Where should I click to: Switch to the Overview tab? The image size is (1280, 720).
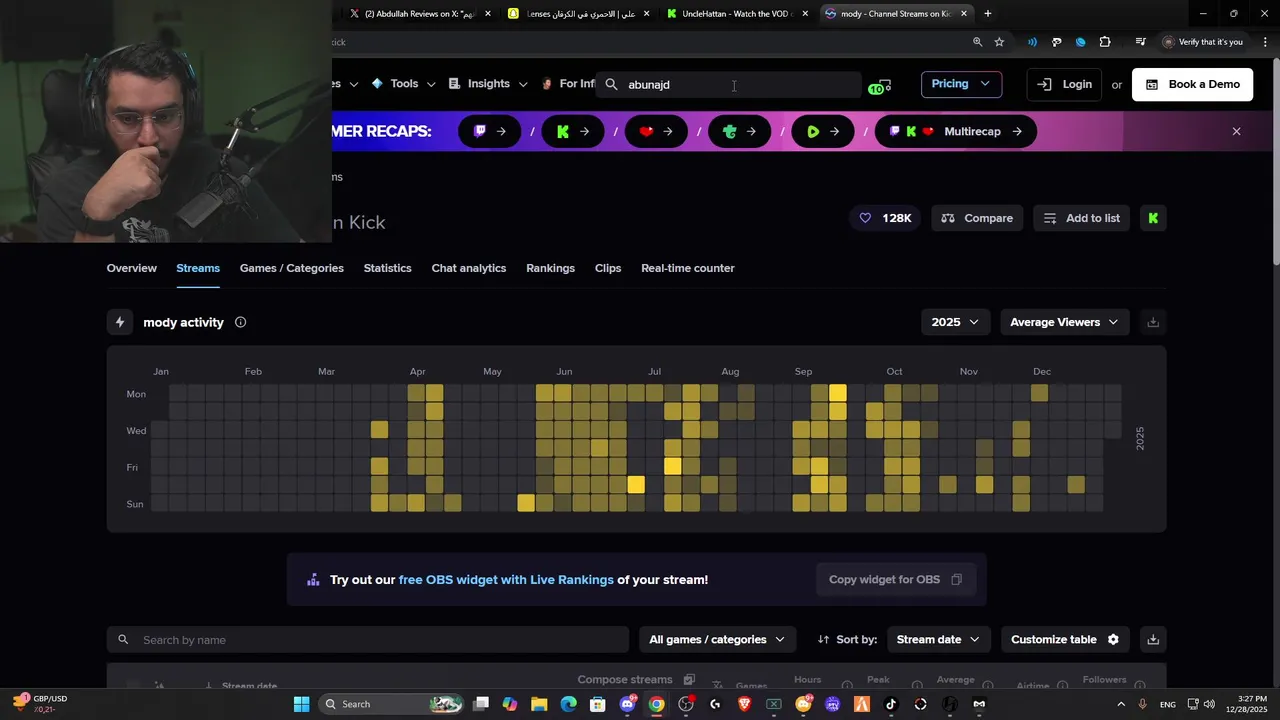132,268
